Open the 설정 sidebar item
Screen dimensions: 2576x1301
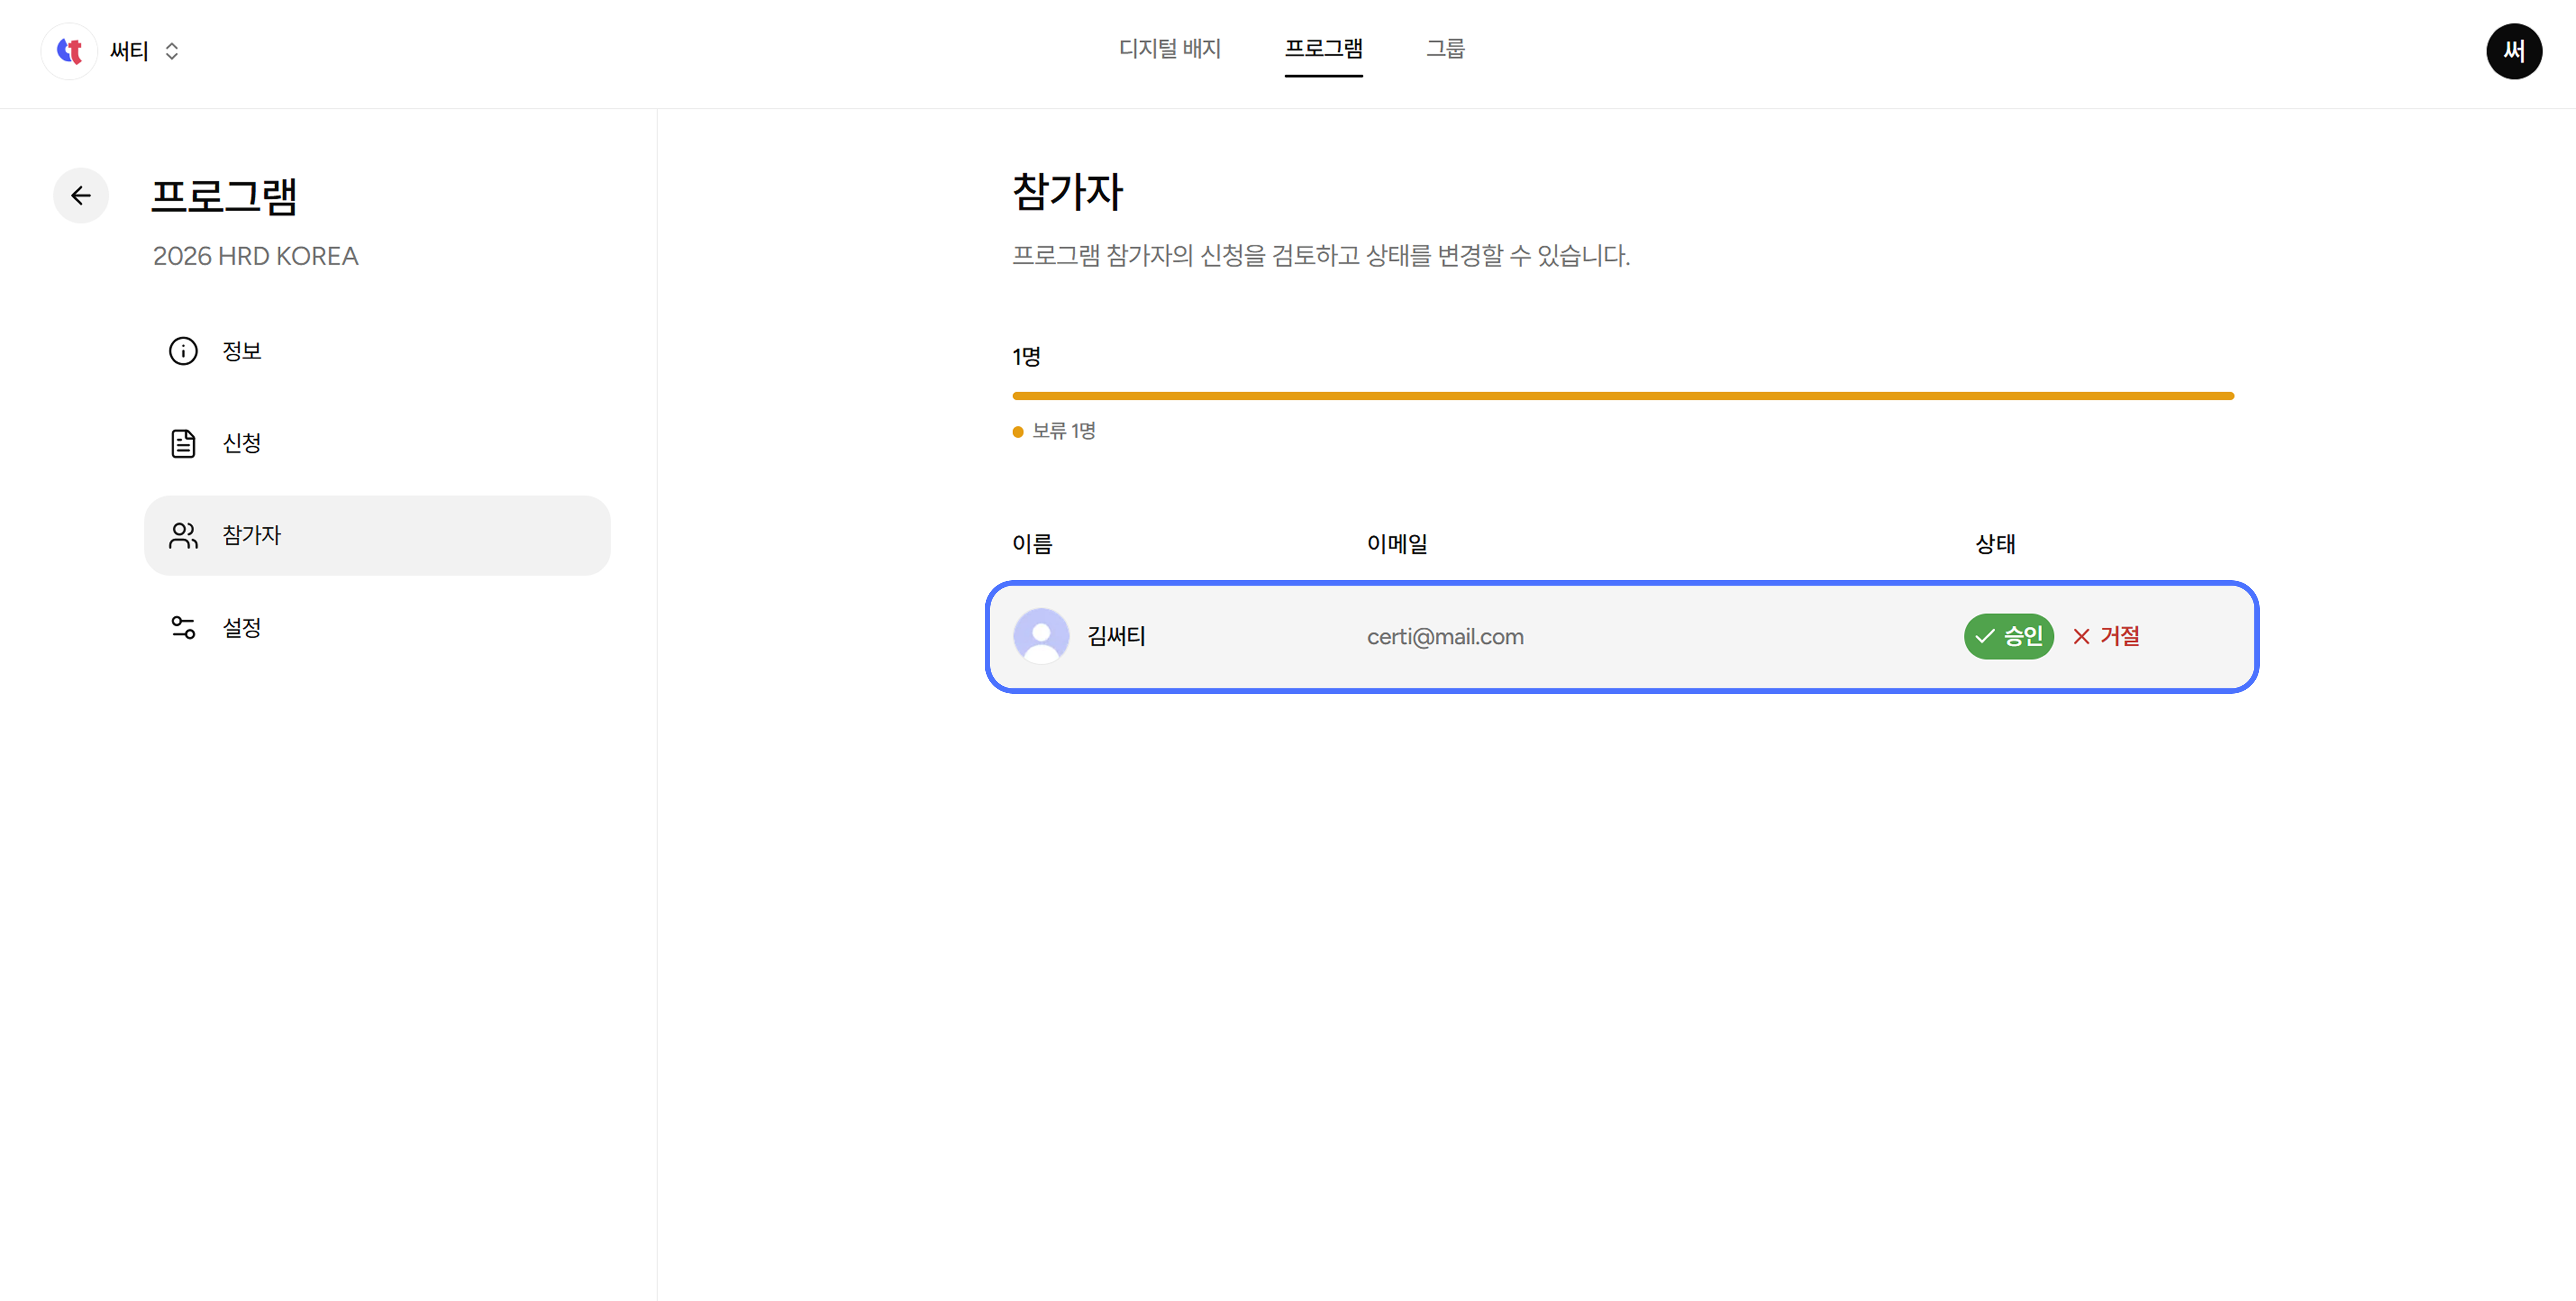click(x=377, y=628)
